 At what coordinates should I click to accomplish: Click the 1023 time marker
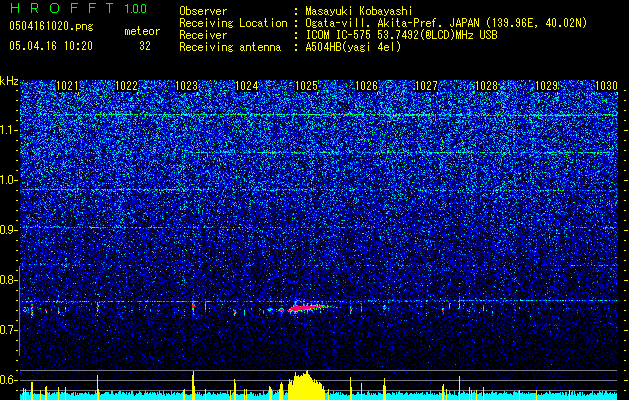(x=187, y=86)
